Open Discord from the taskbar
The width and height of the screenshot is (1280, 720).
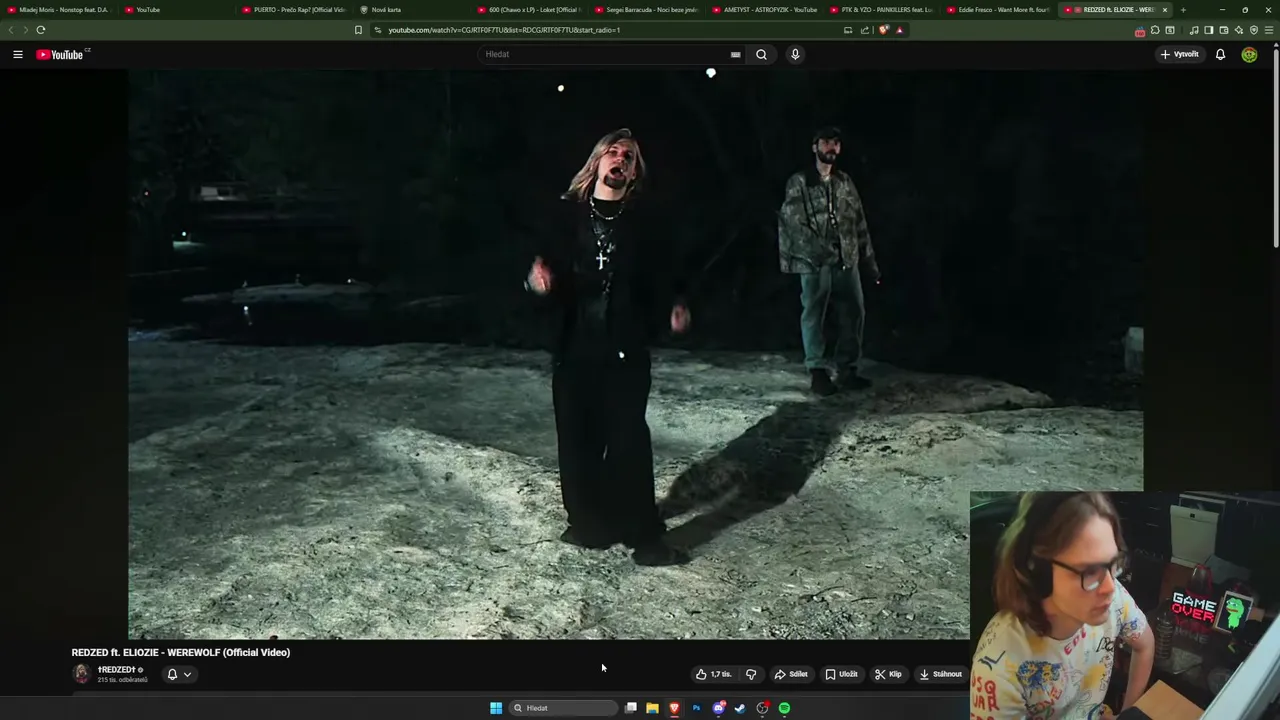[718, 708]
